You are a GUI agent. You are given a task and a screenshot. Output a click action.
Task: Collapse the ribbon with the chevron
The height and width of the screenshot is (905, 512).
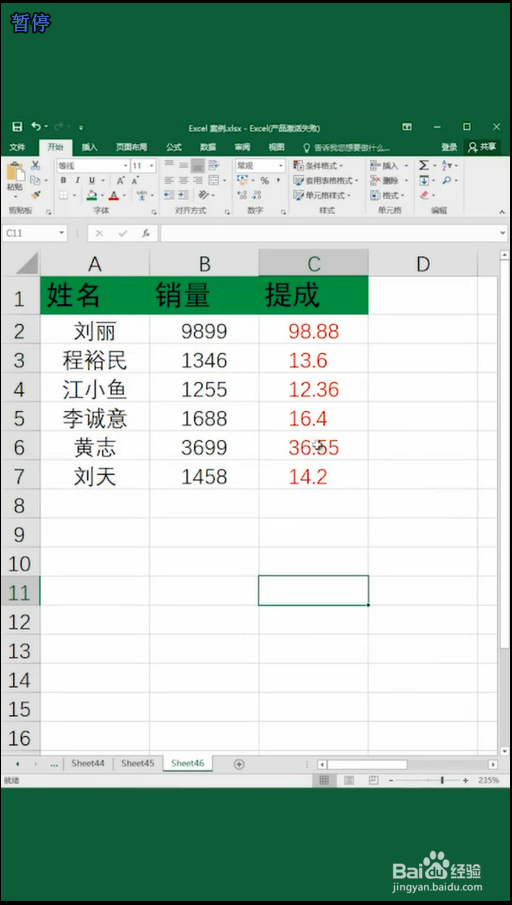point(502,210)
